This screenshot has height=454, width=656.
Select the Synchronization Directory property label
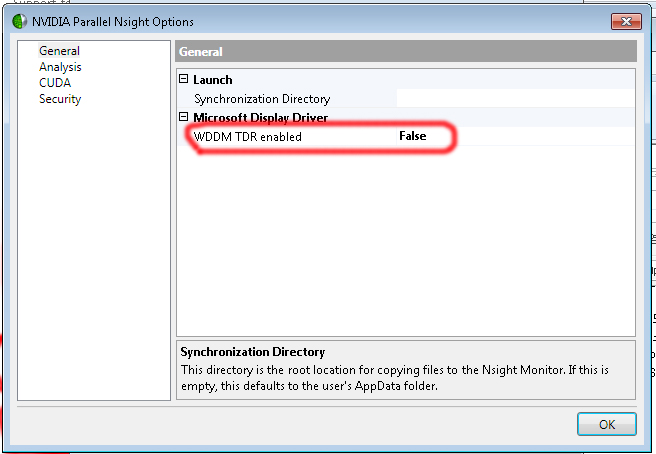click(x=261, y=99)
